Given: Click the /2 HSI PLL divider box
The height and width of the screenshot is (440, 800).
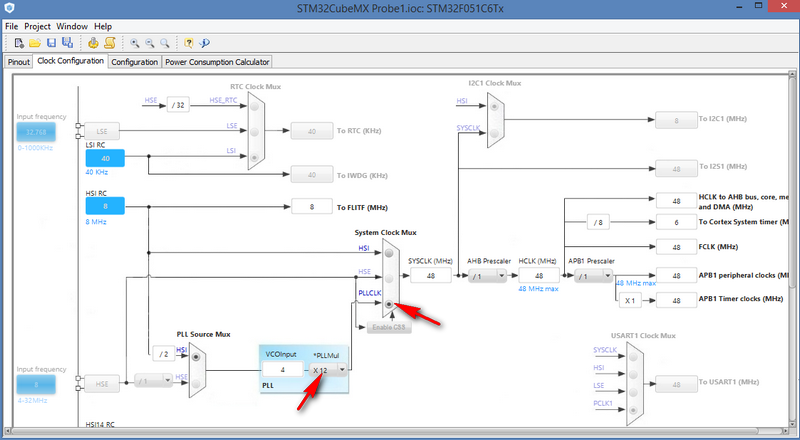Looking at the screenshot, I should pyautogui.click(x=164, y=353).
